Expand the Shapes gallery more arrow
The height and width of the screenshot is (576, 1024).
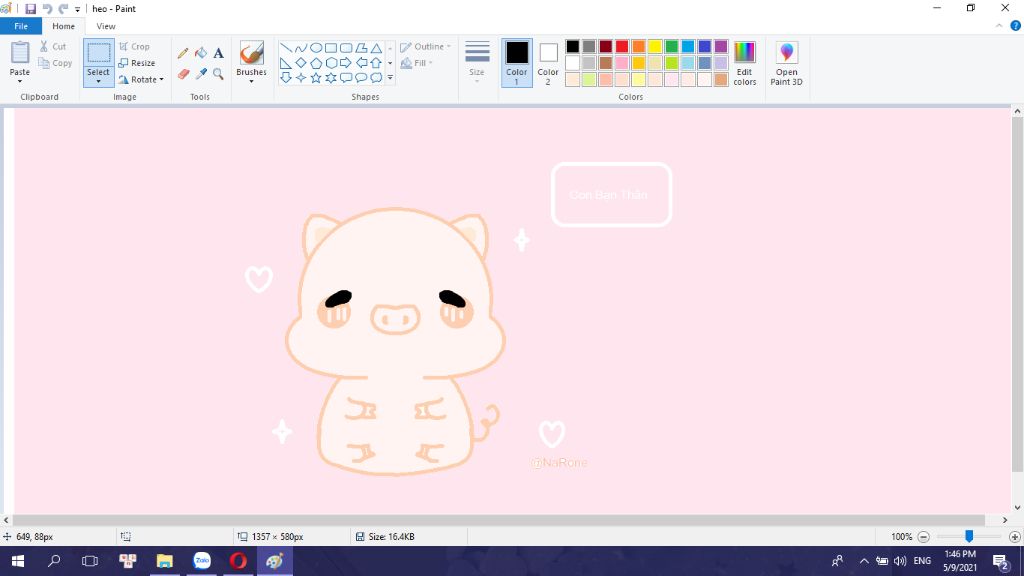point(390,78)
